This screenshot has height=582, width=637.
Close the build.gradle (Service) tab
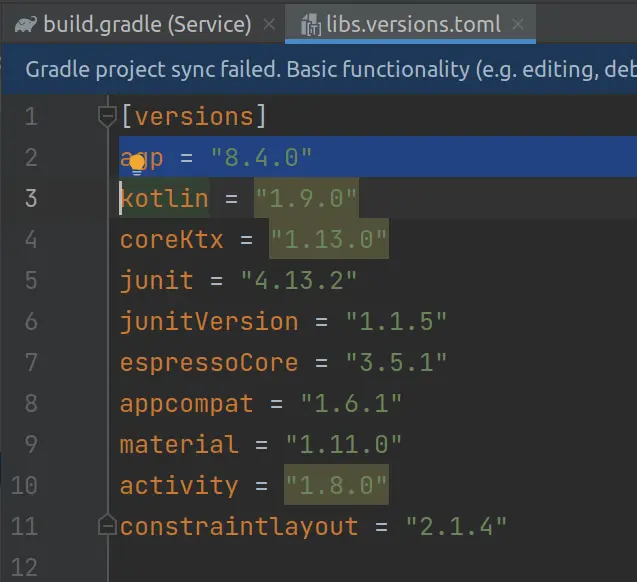coord(269,24)
